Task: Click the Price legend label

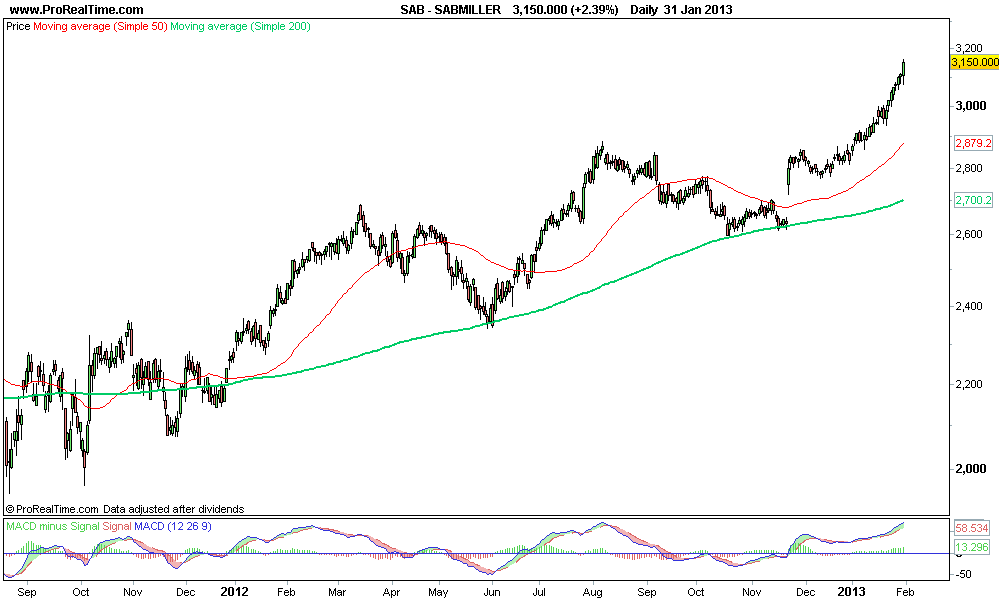Action: (x=18, y=27)
